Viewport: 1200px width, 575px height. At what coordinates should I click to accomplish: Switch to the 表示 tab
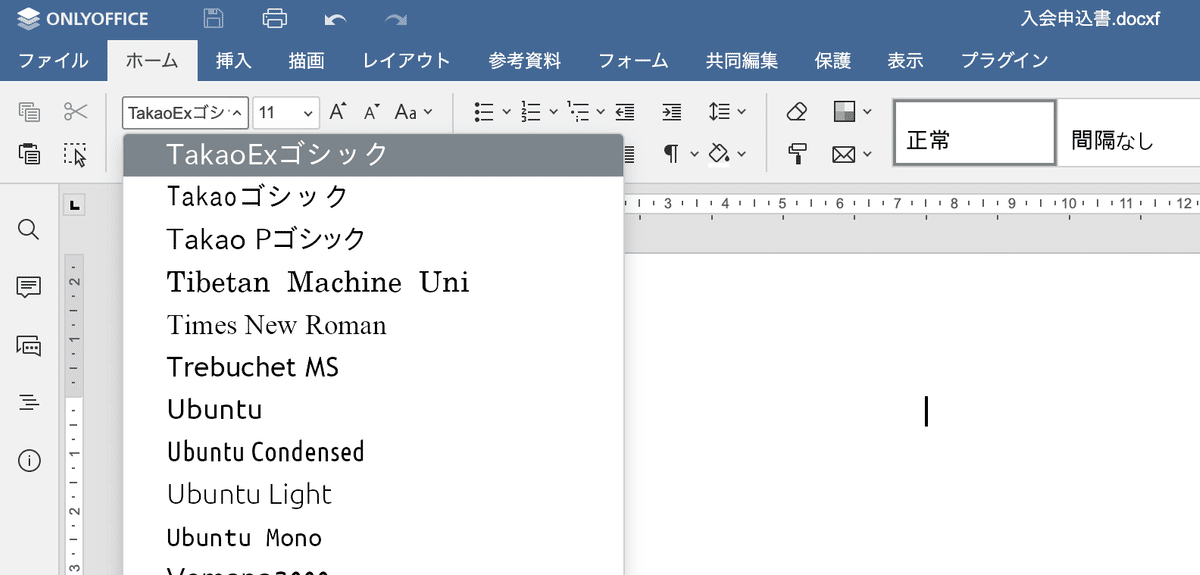[905, 60]
